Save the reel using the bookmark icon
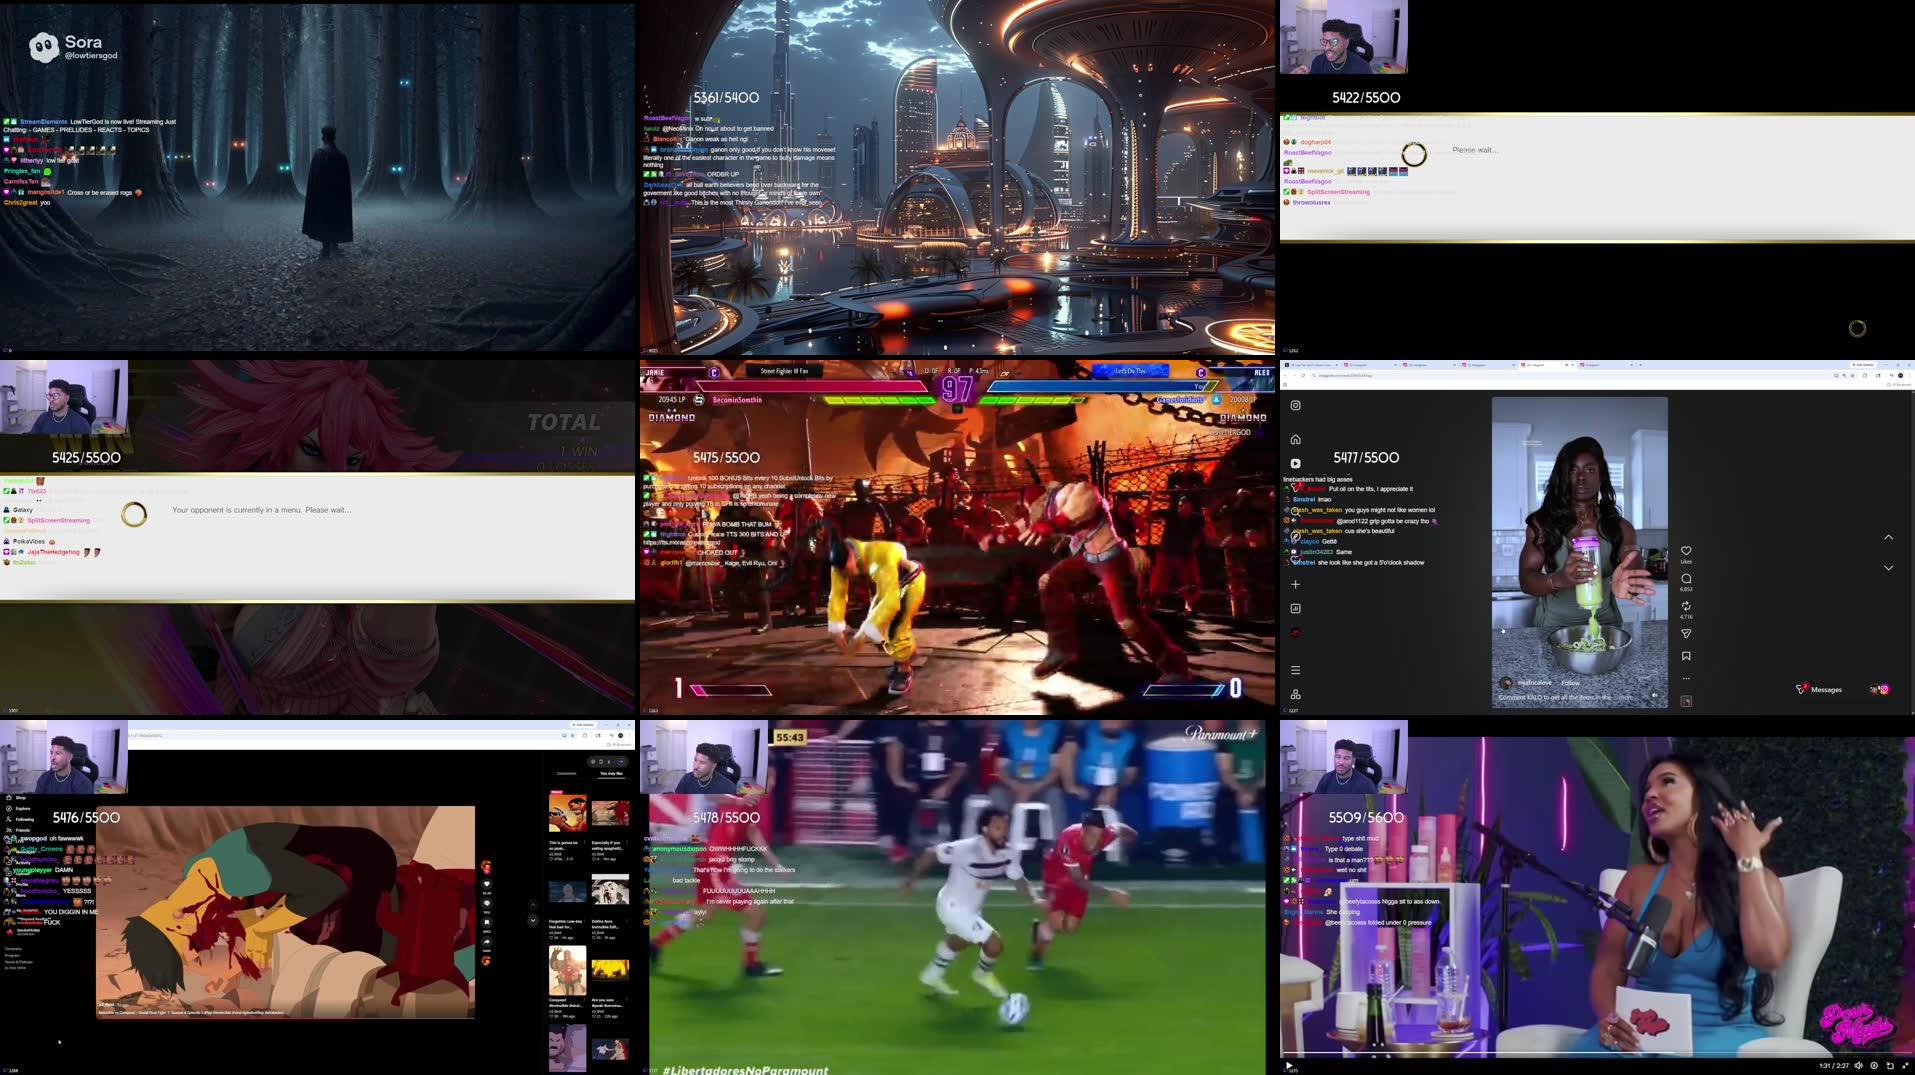The height and width of the screenshot is (1075, 1915). click(x=1686, y=654)
